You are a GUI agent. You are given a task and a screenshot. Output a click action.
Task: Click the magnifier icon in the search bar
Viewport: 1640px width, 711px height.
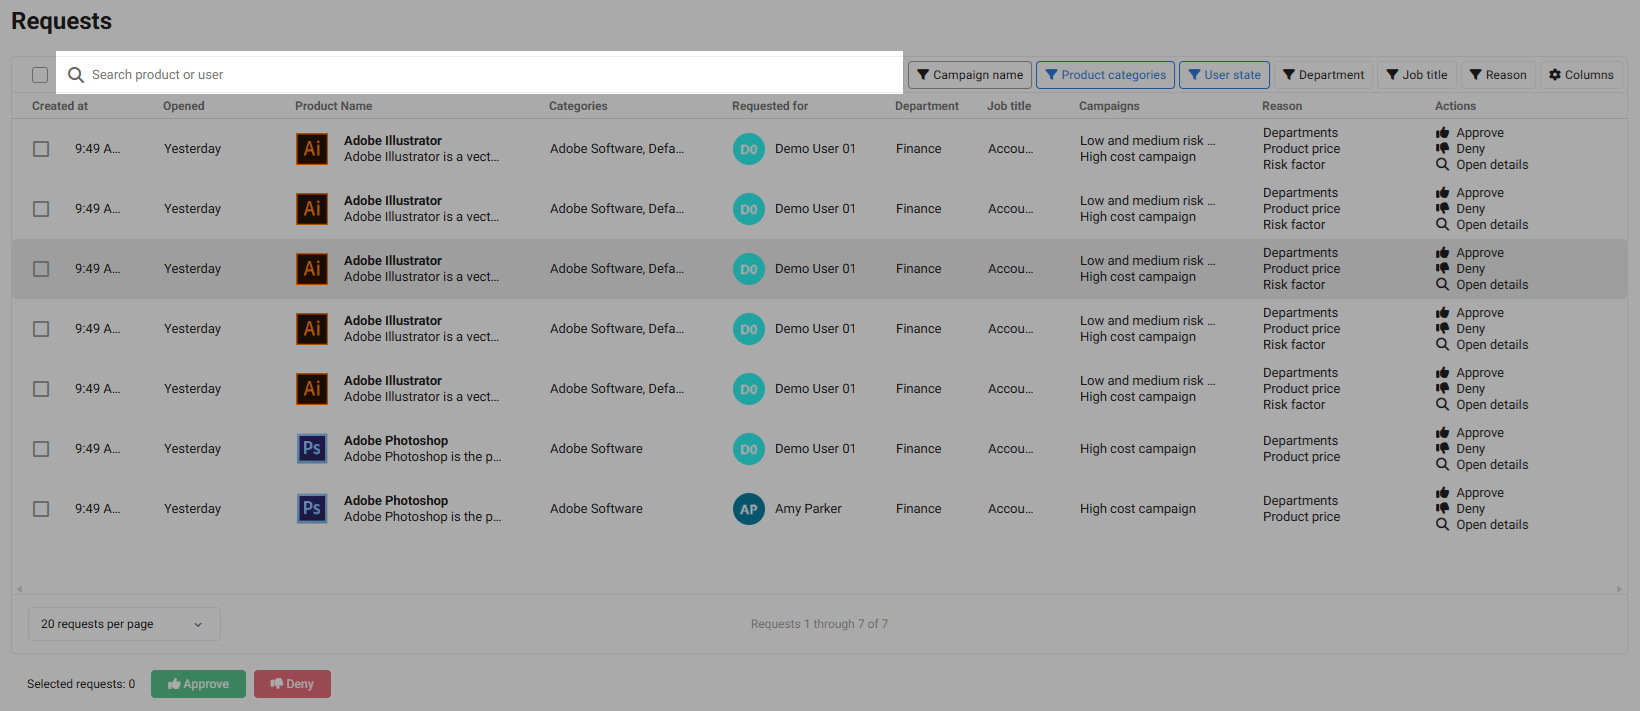[76, 75]
